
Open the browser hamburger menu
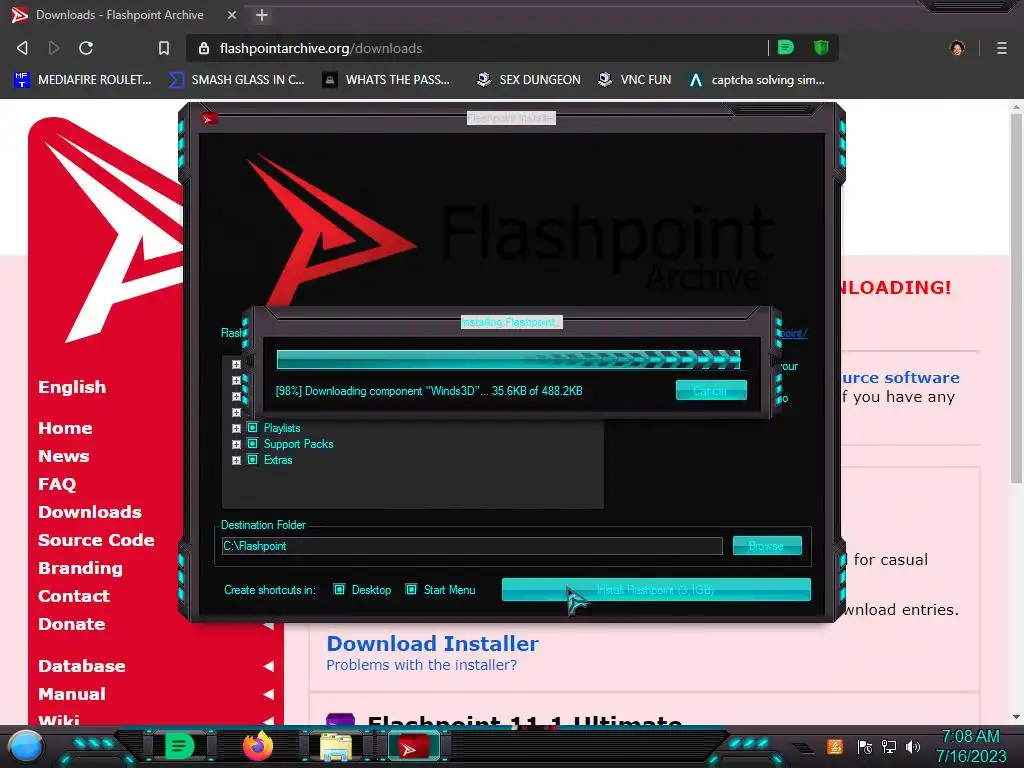(x=1002, y=48)
